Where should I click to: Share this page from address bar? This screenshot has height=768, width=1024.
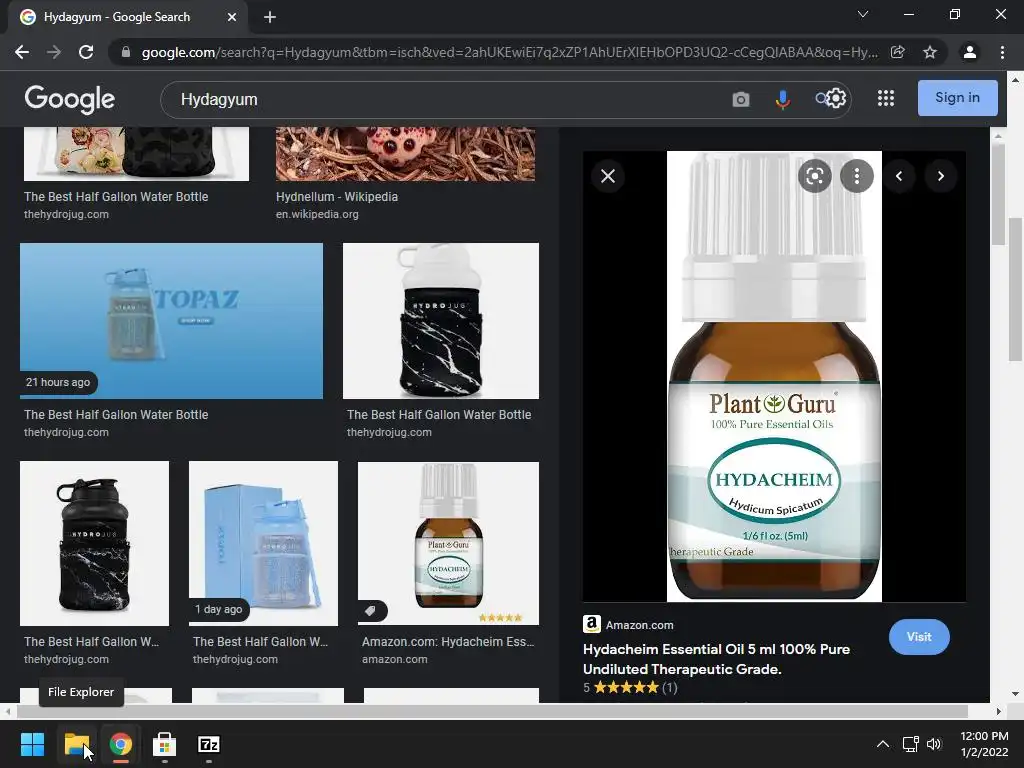click(x=898, y=52)
